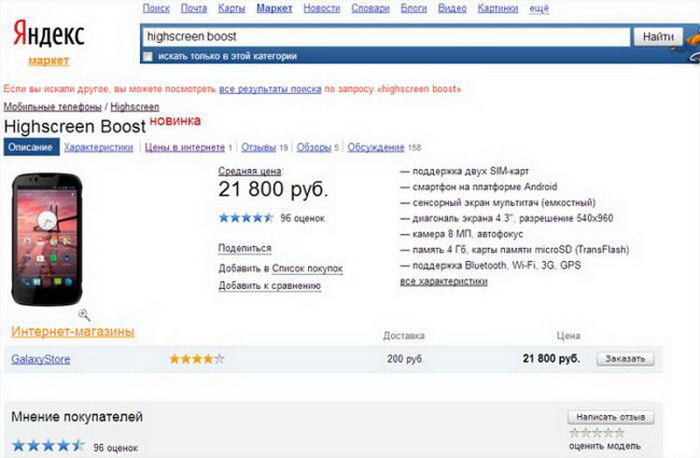The image size is (700, 458).
Task: Open 'все характеристики' link
Action: [443, 282]
